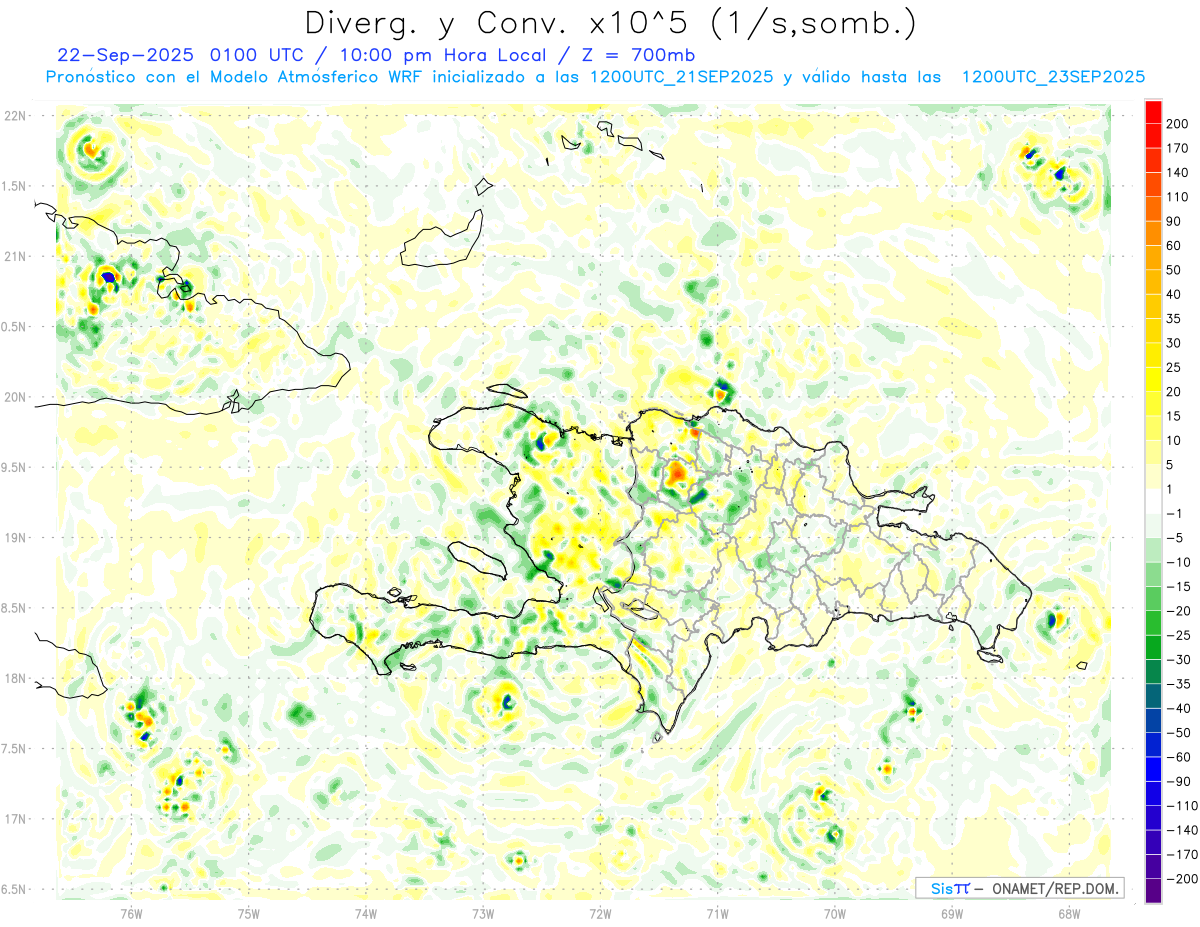The height and width of the screenshot is (927, 1200).
Task: Click the "1200UTC_21SEP2025" initialization time text
Action: pos(681,77)
